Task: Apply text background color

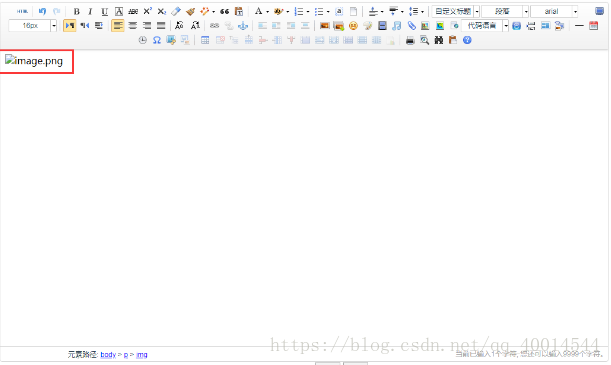Action: click(278, 11)
